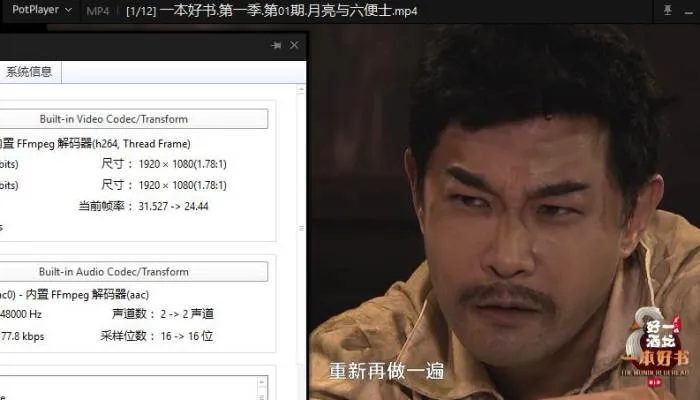Screen dimensions: 700x400
Task: Close the playback info panel
Action: point(294,45)
